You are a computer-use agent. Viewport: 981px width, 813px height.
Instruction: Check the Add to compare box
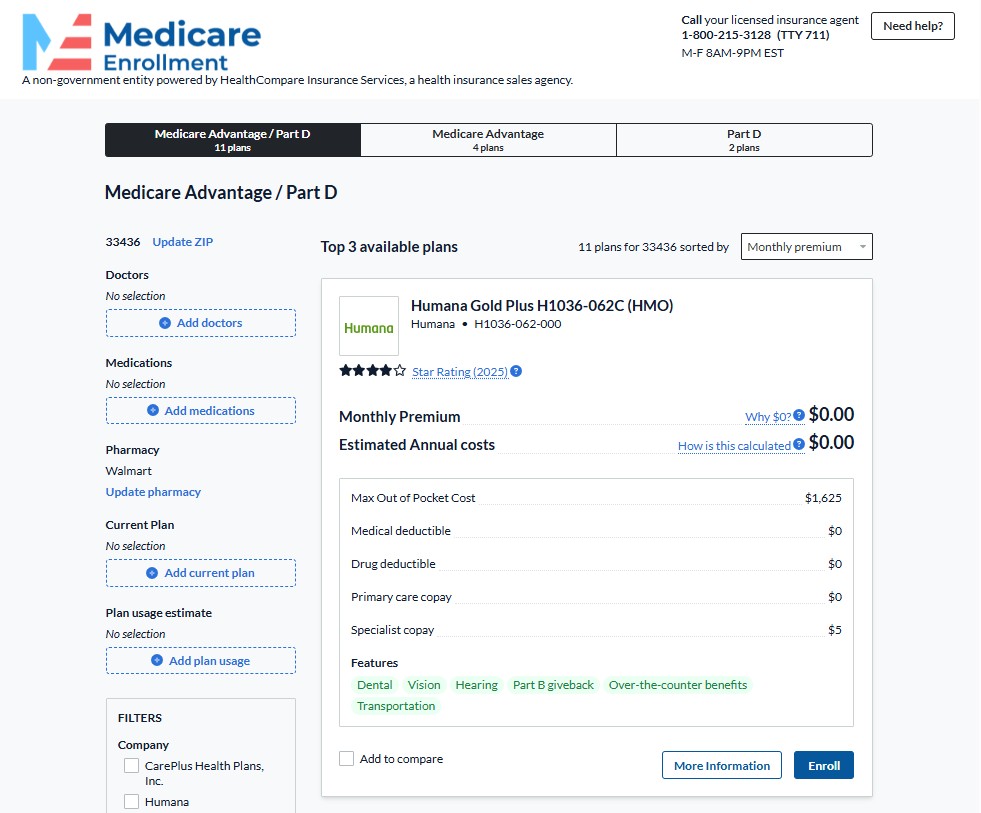coord(347,759)
